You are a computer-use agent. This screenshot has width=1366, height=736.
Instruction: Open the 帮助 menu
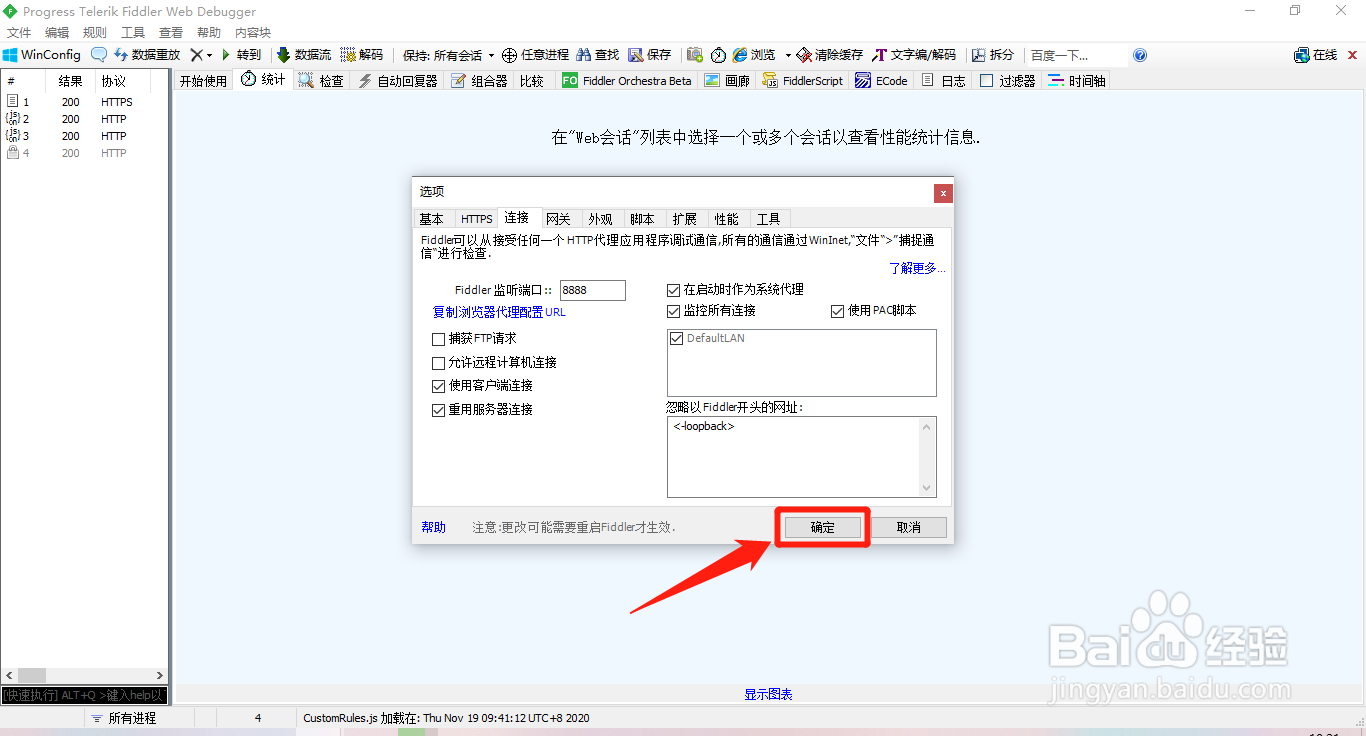point(209,32)
